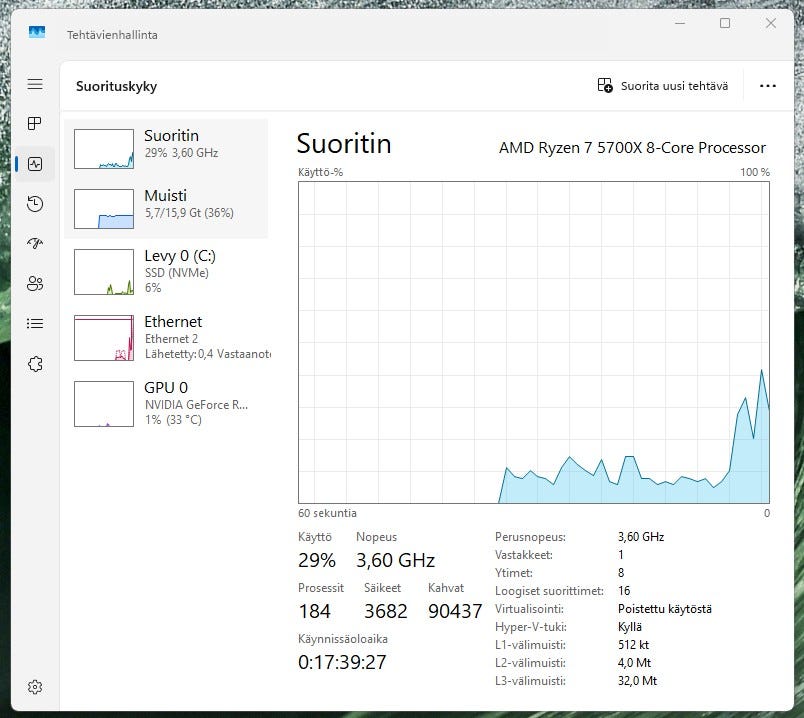Open the Startup apps sidebar icon
Screen dimensions: 804x718
pos(35,243)
